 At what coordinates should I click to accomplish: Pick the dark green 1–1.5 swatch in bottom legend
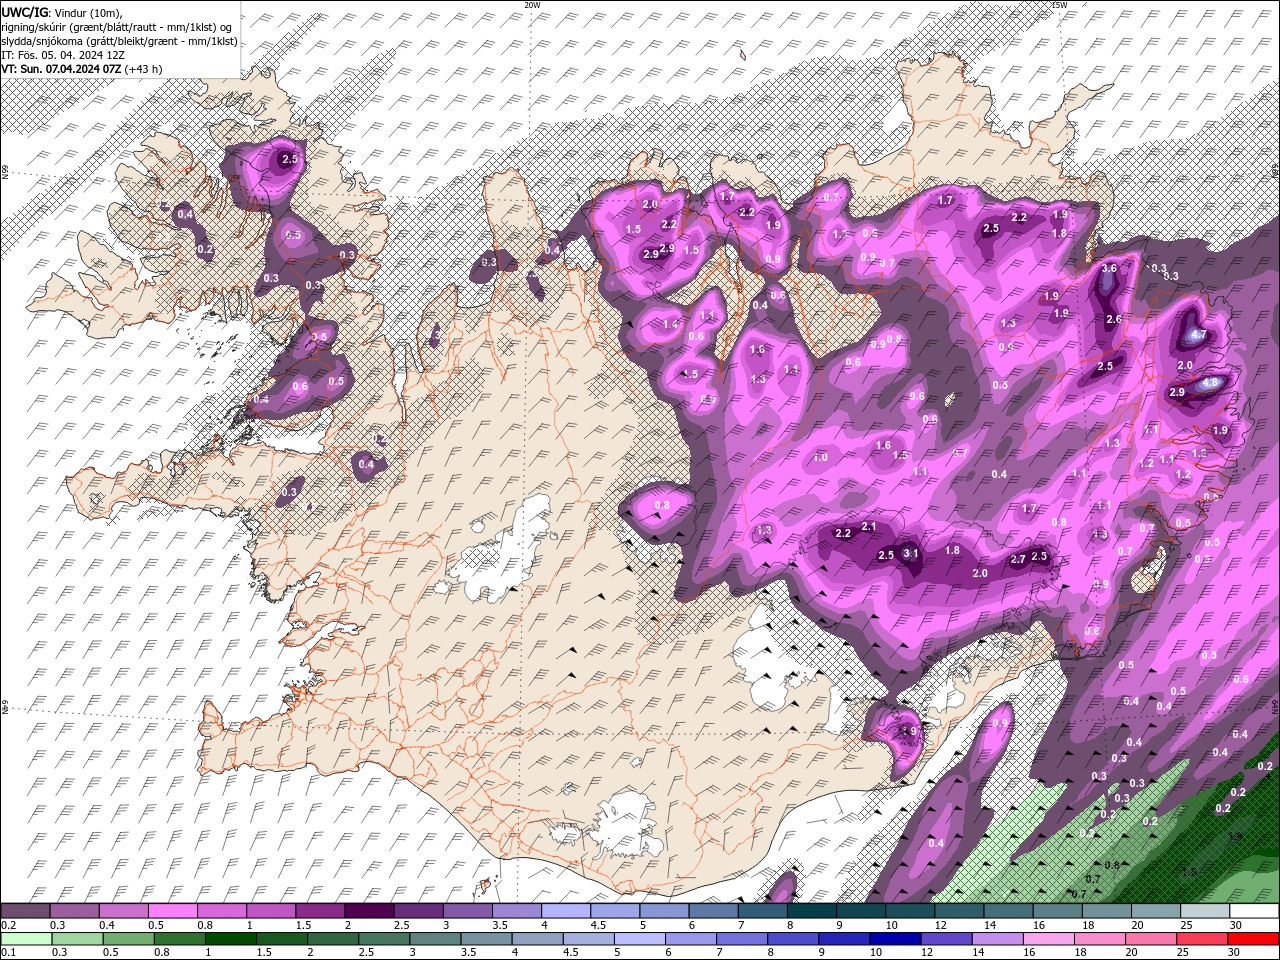230,938
